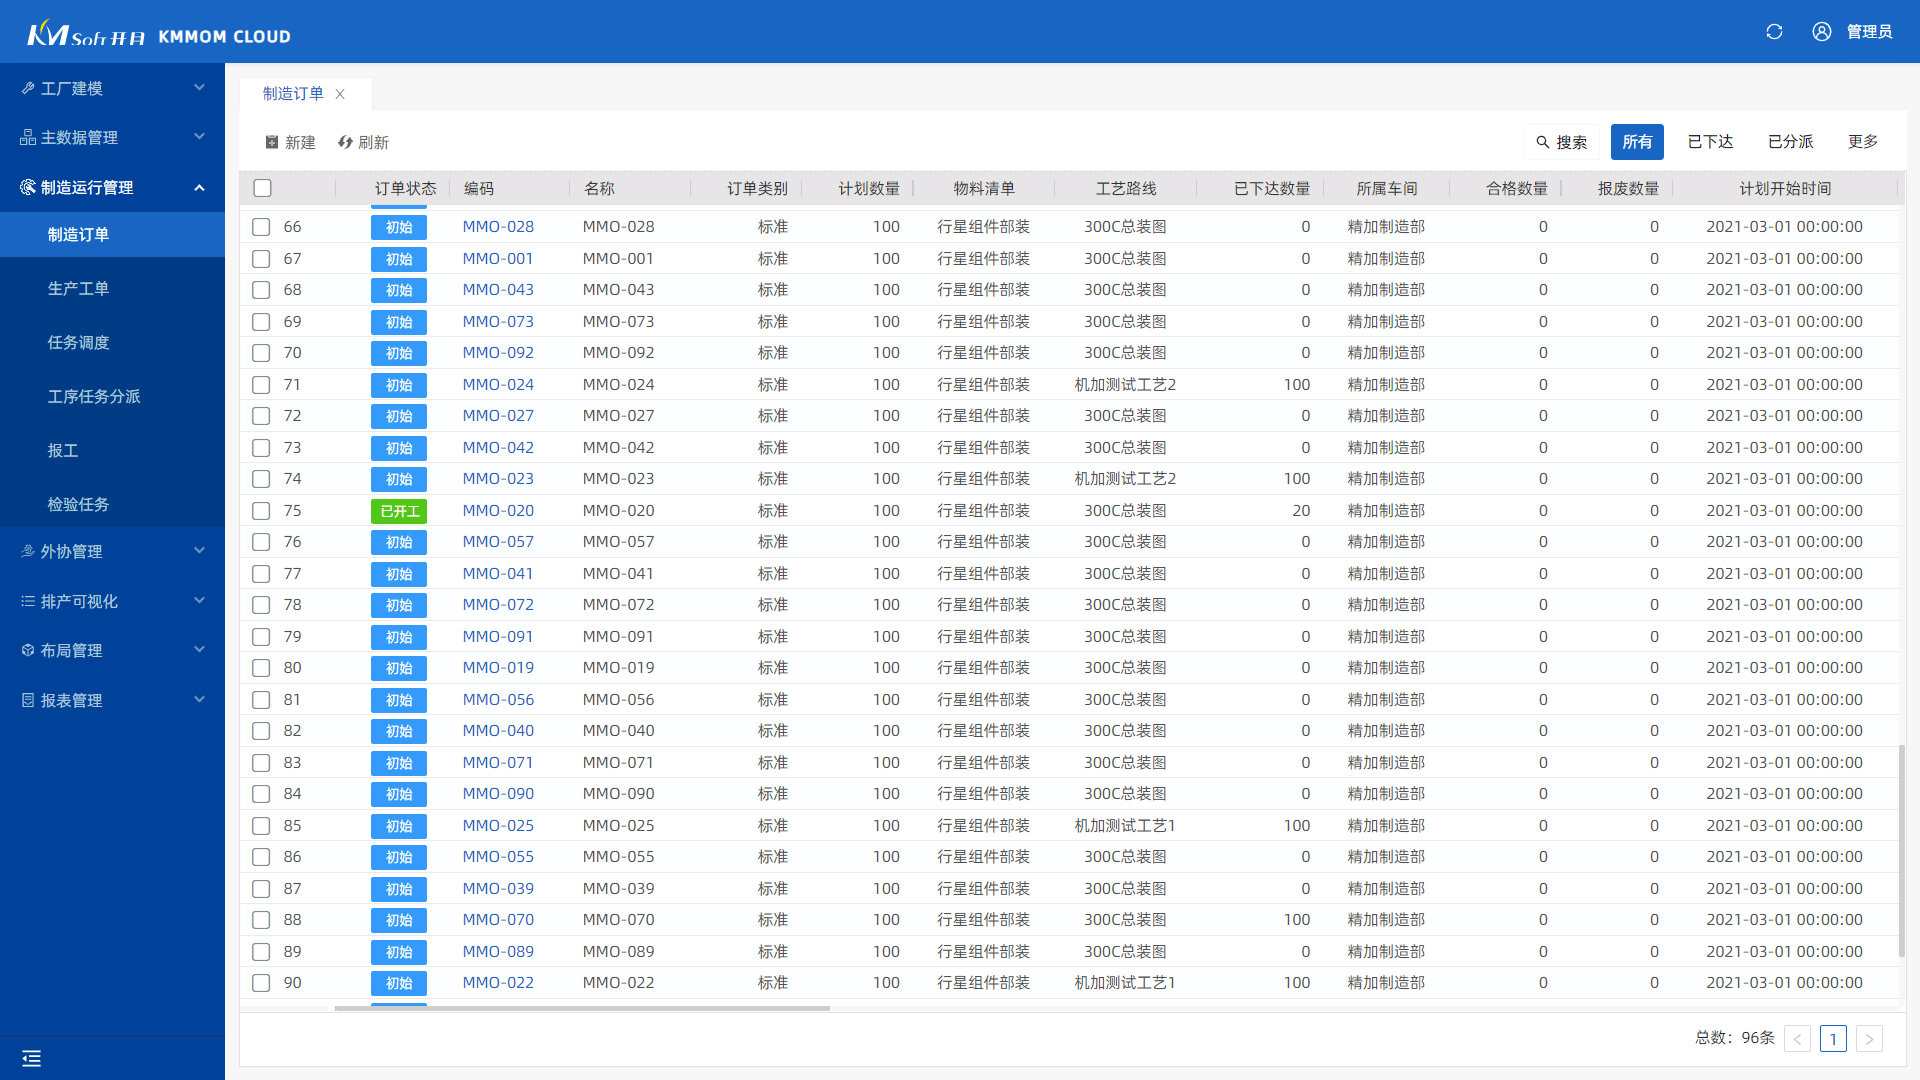Tick the checkbox for row 66

click(261, 227)
